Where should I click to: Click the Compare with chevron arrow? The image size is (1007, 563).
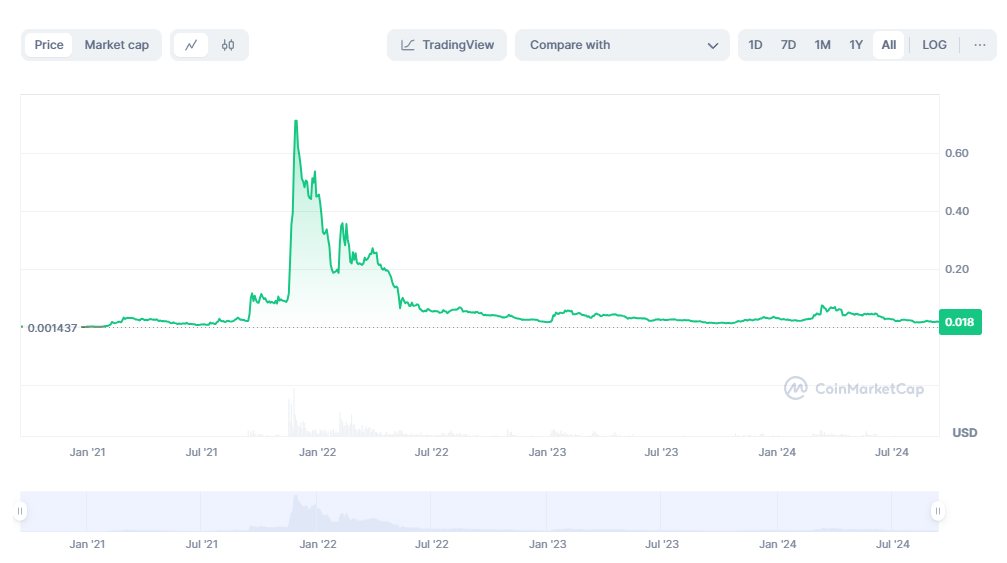click(x=713, y=46)
